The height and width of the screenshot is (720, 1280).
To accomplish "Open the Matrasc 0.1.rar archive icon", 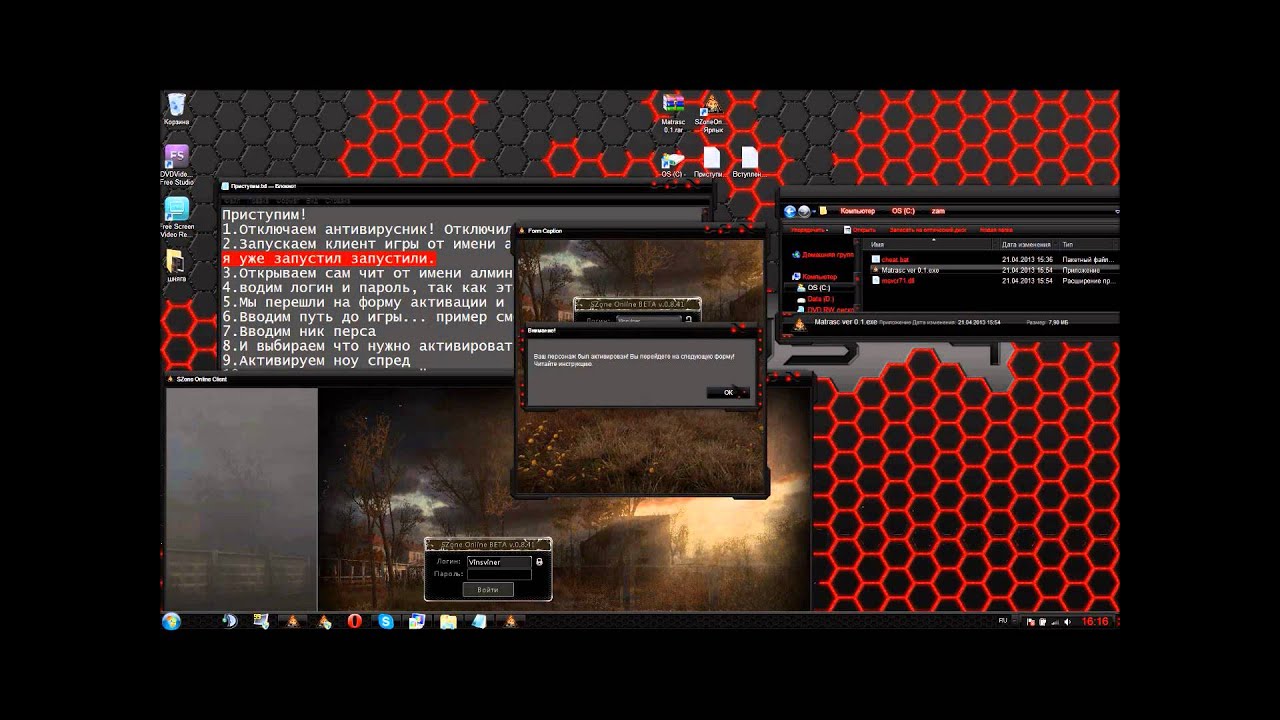I will tap(673, 113).
